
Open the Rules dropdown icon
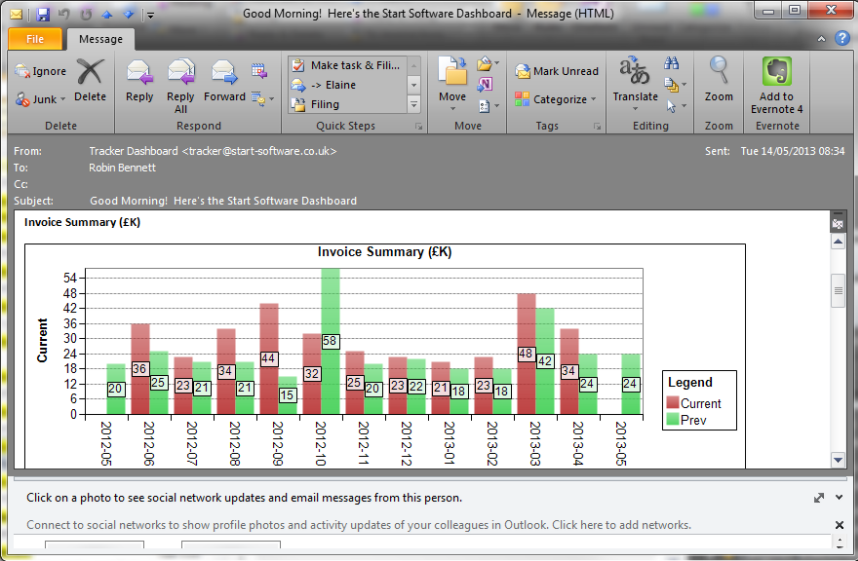coord(488,64)
